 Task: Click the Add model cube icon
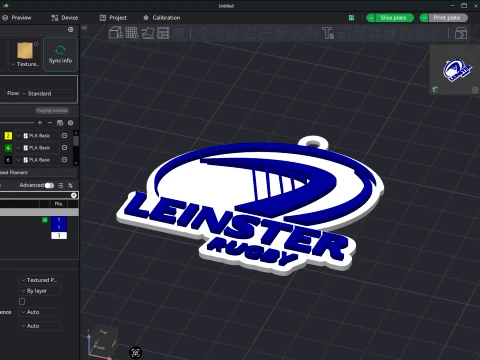pos(116,33)
